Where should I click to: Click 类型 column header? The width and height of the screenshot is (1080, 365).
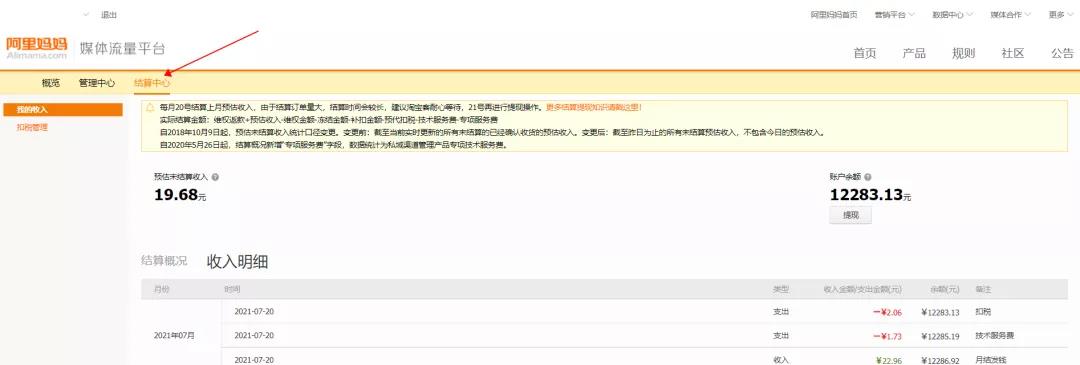point(780,289)
